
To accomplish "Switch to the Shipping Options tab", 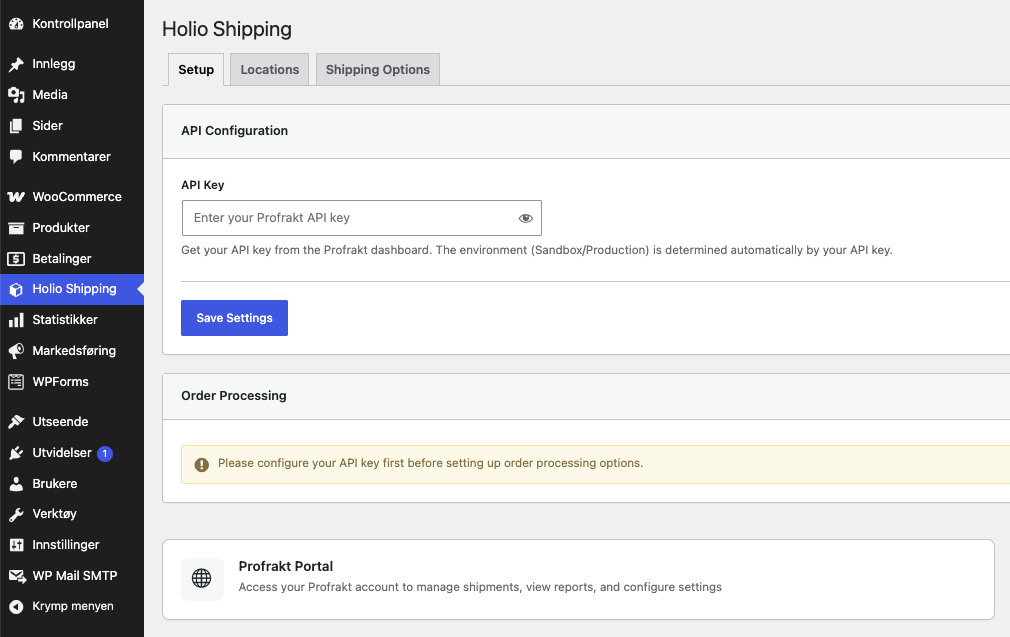I will [x=377, y=70].
